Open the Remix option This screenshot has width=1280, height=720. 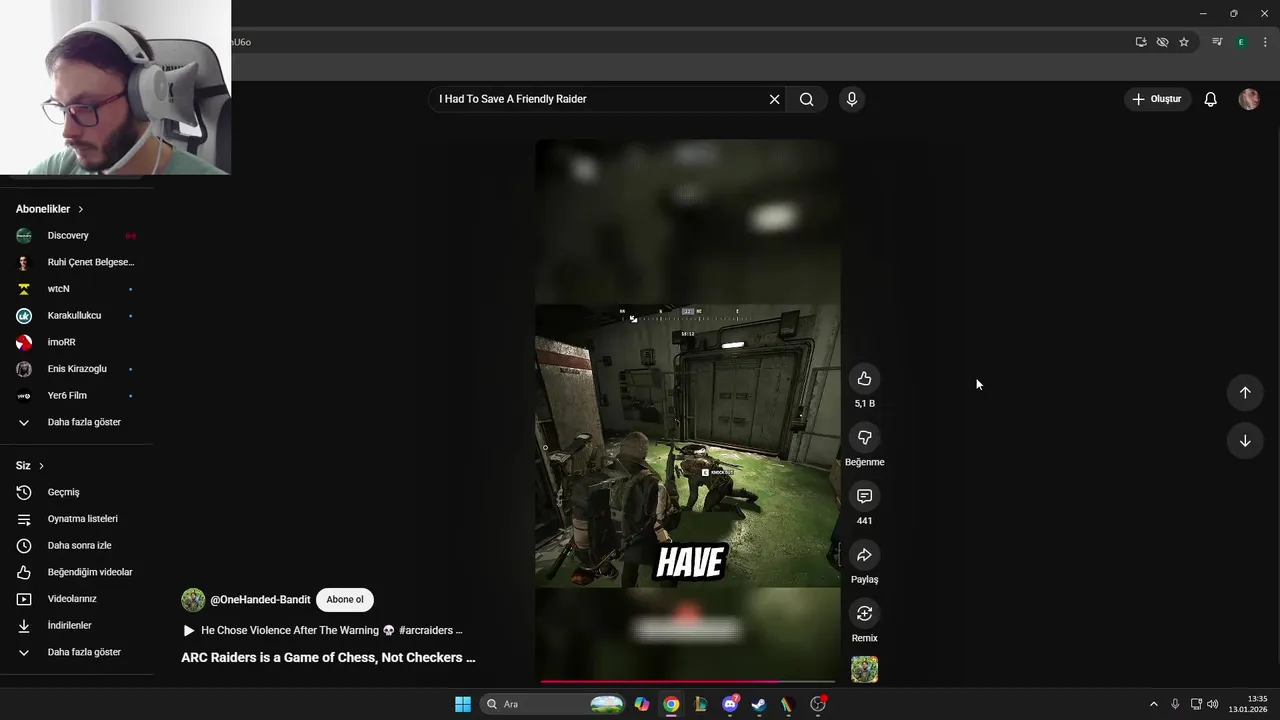coord(864,613)
